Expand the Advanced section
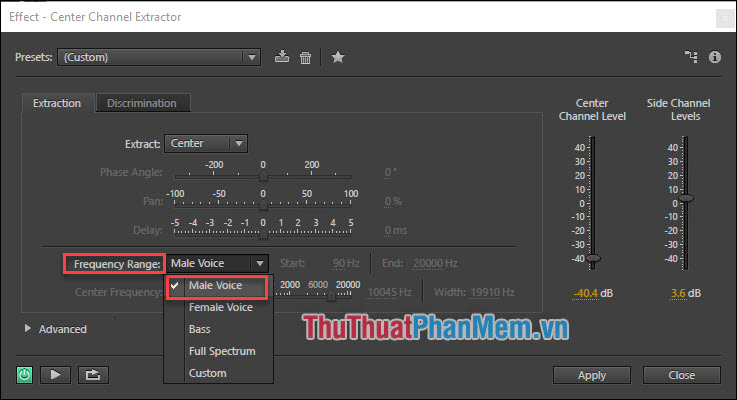Viewport: 737px width, 400px height. tap(28, 329)
